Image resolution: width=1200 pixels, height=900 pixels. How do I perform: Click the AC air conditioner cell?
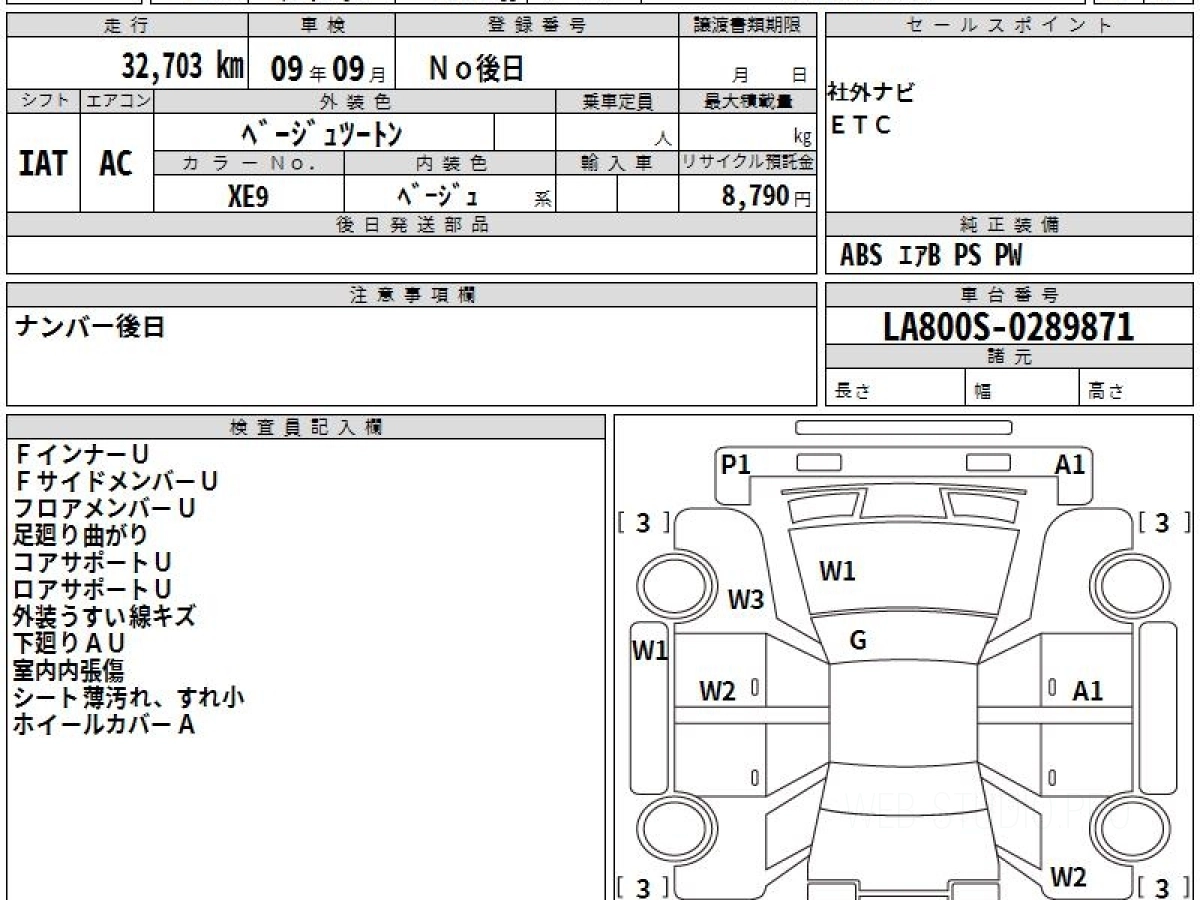pos(116,163)
